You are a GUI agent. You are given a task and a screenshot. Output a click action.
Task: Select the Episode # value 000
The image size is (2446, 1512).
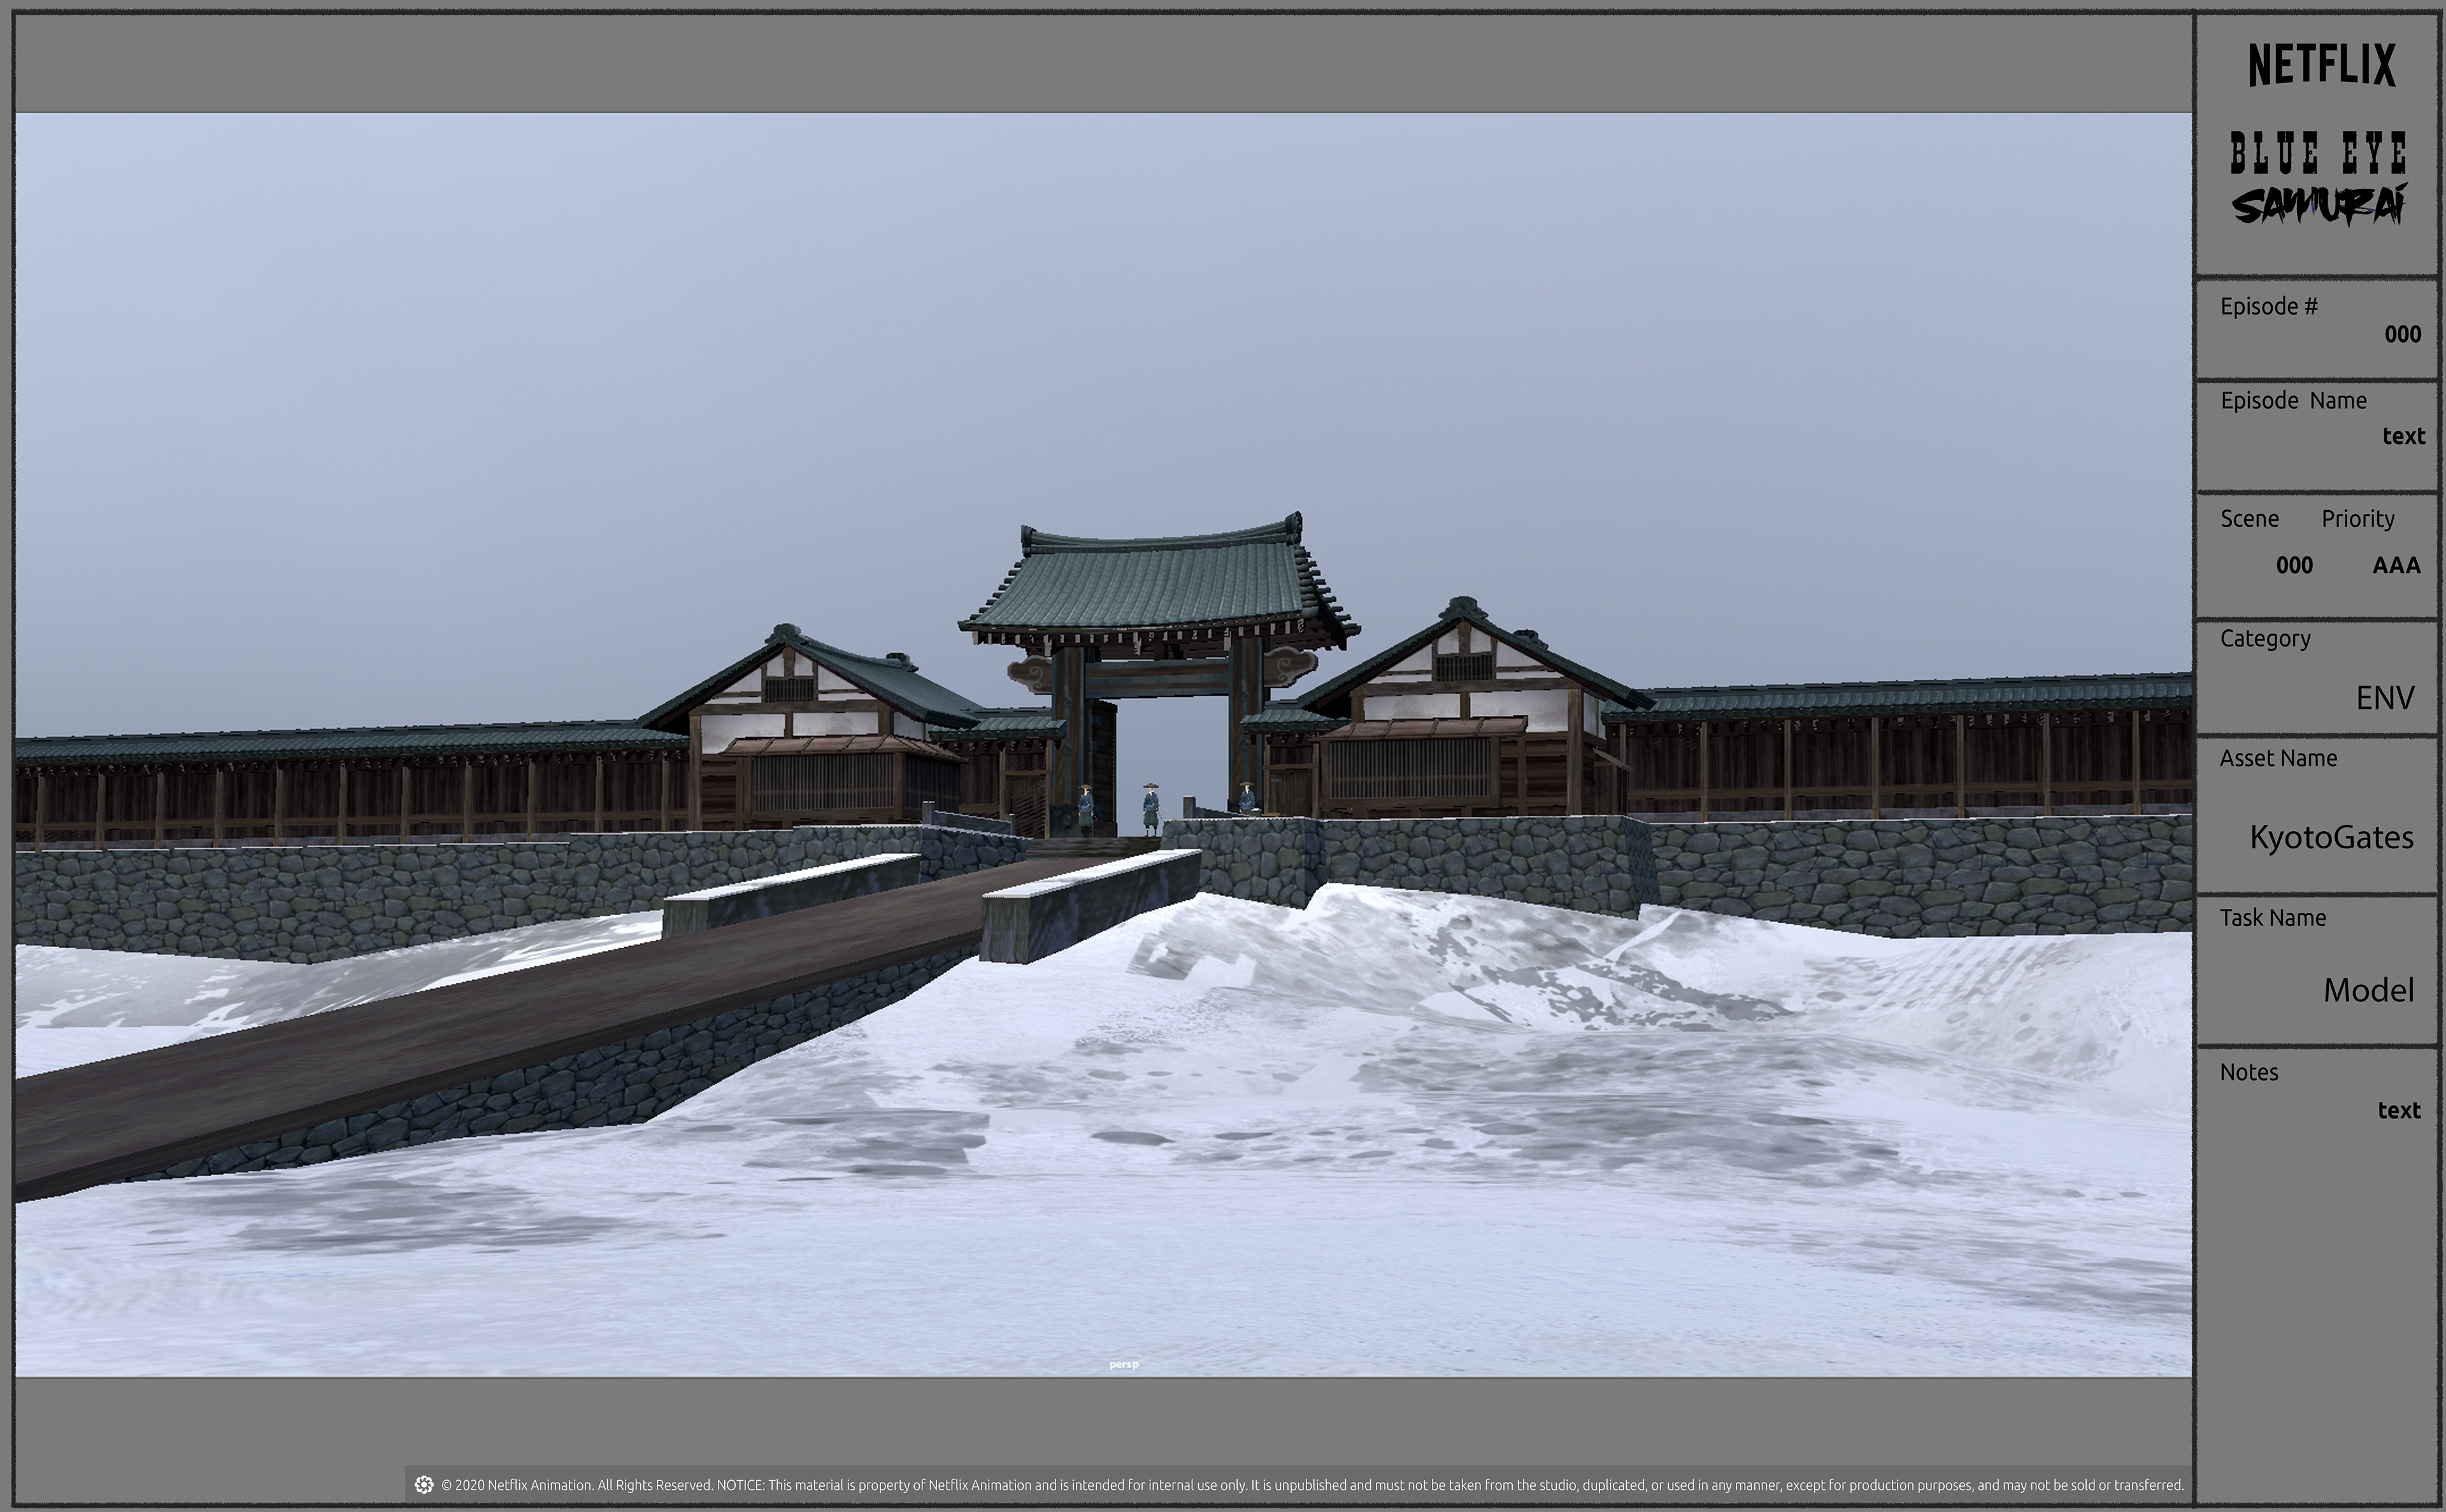pyautogui.click(x=2402, y=334)
